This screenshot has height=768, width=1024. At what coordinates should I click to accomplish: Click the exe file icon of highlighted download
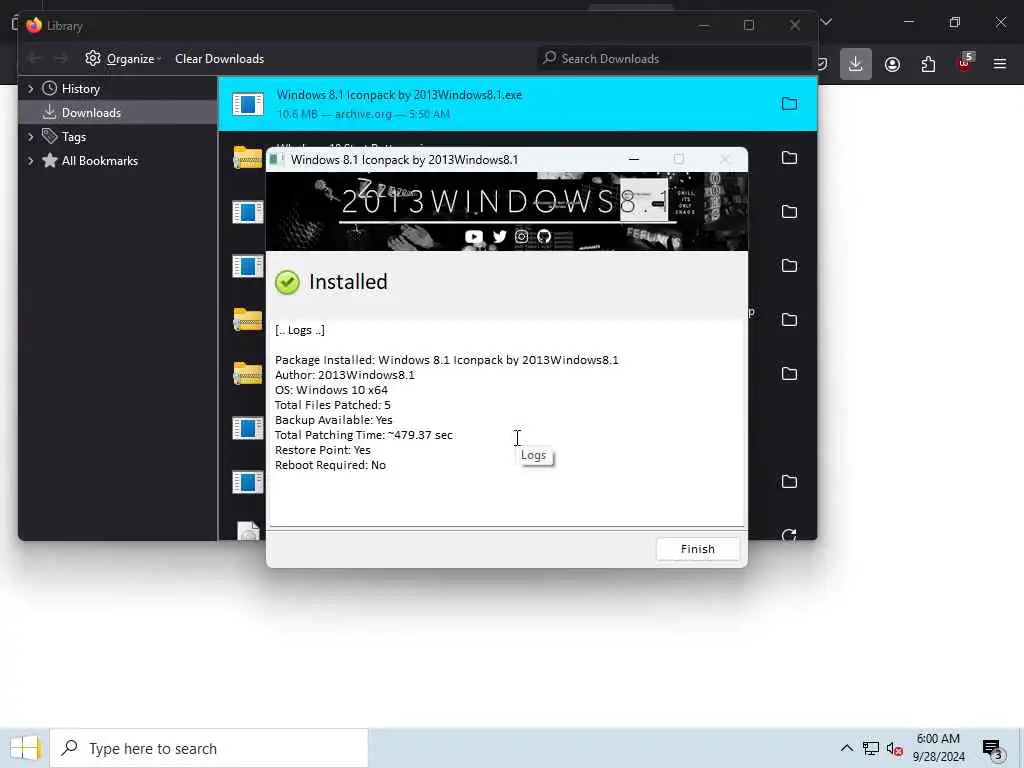(248, 104)
